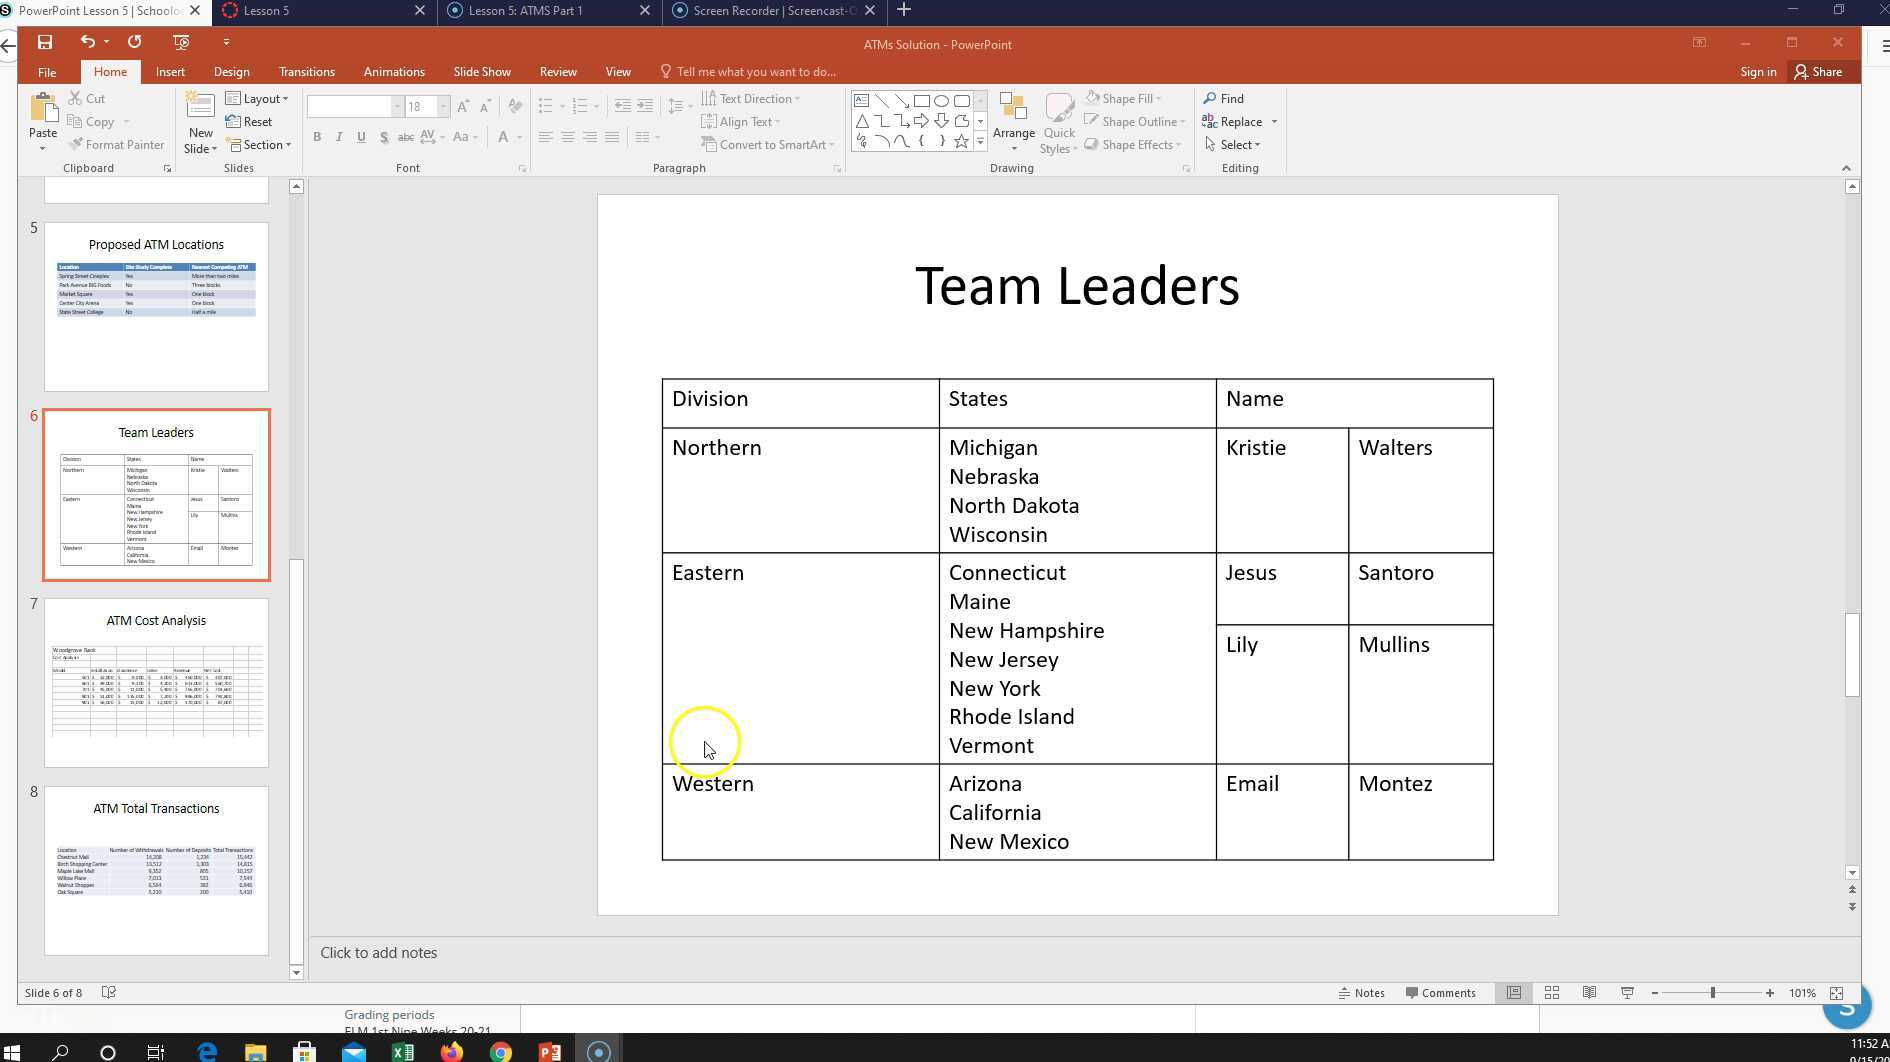Open the Transitions ribbon tab
Viewport: 1890px width, 1062px height.
pyautogui.click(x=306, y=72)
